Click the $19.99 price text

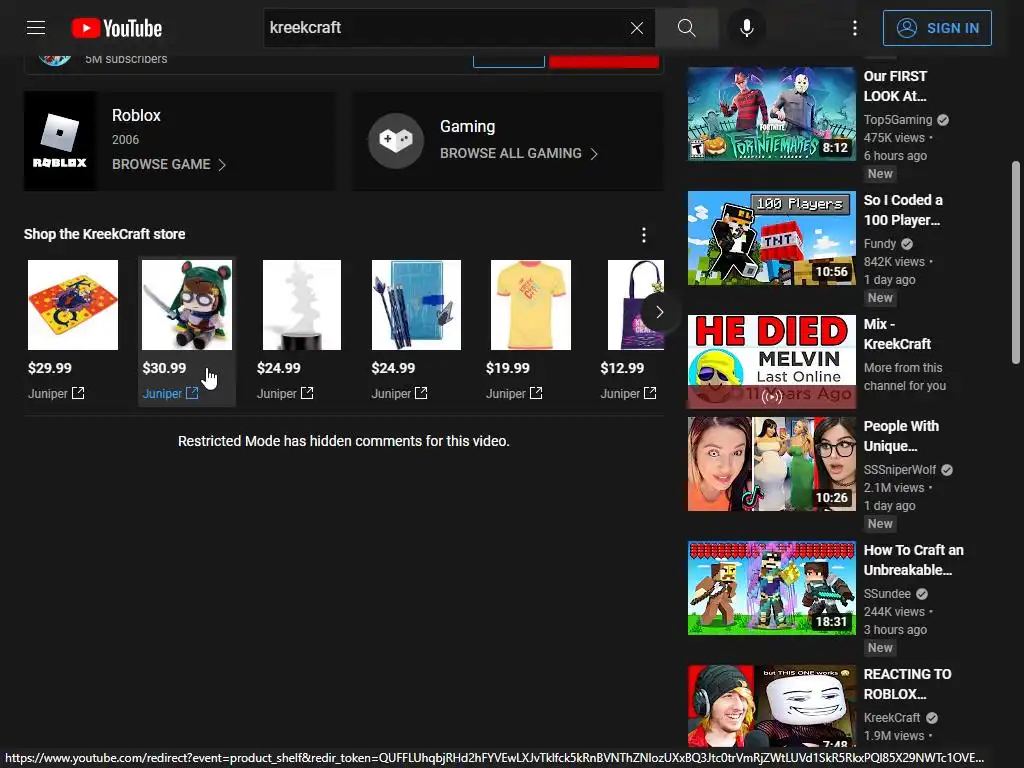coord(507,368)
